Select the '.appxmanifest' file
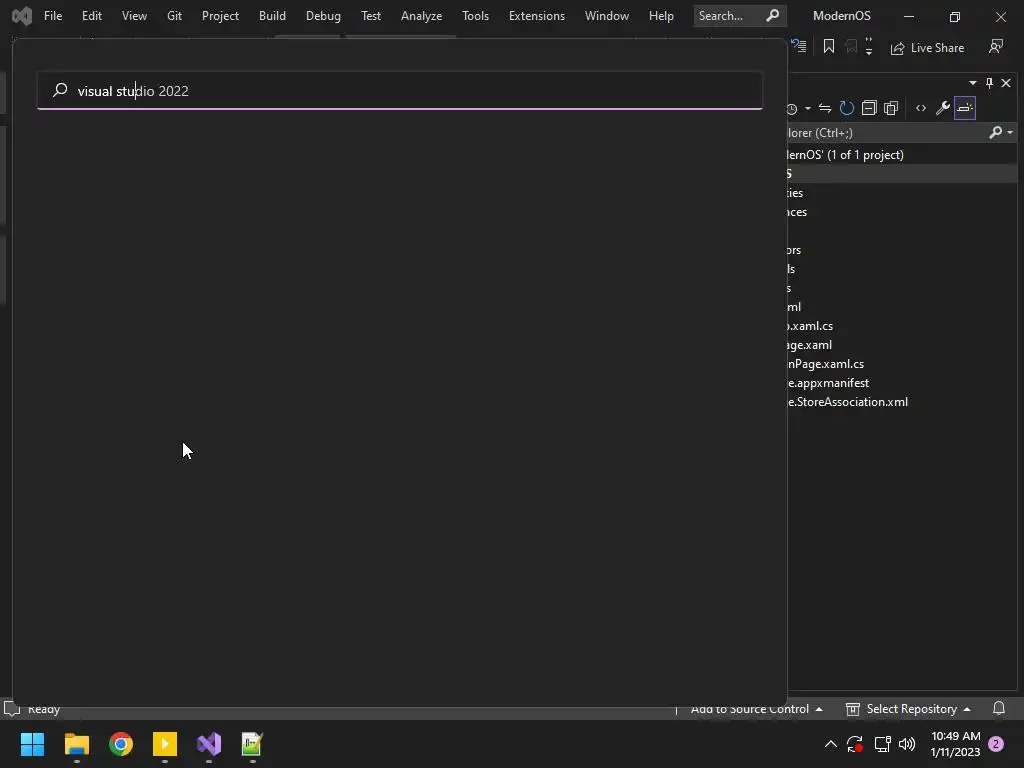Screen dimensions: 1024x768 tap(828, 383)
